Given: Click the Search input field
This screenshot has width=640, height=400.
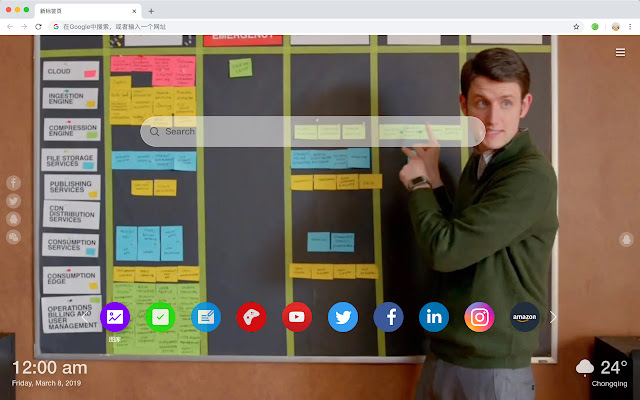Looking at the screenshot, I should click(x=313, y=131).
